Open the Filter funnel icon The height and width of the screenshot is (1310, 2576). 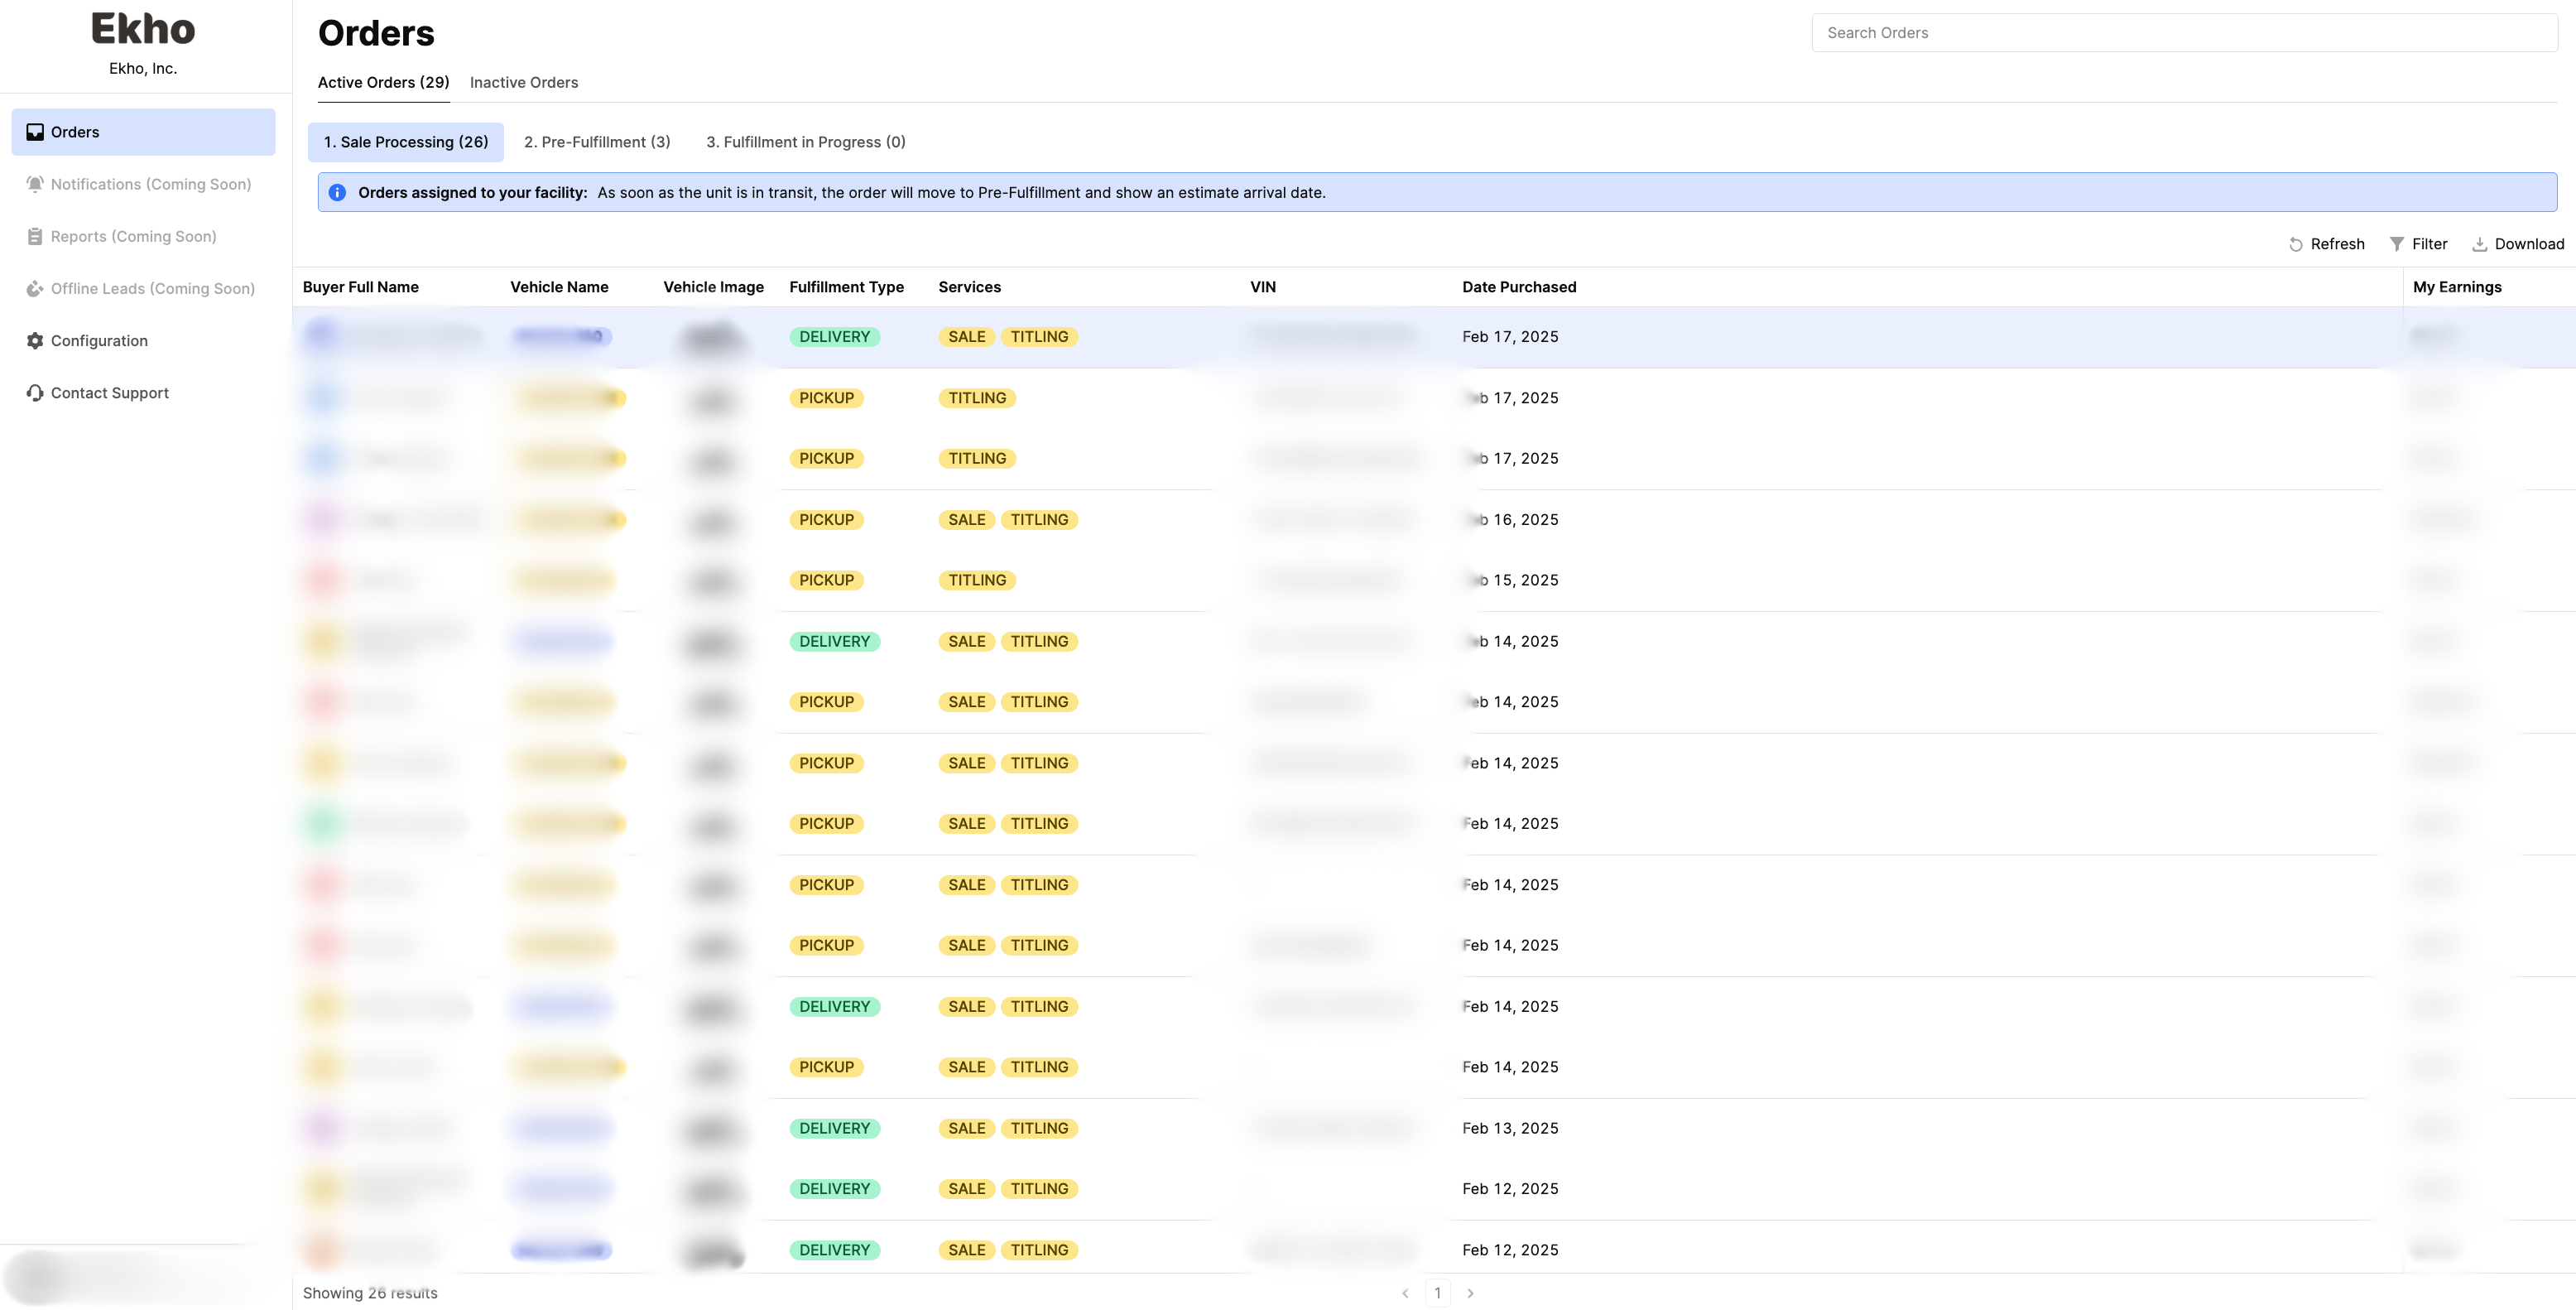tap(2396, 244)
